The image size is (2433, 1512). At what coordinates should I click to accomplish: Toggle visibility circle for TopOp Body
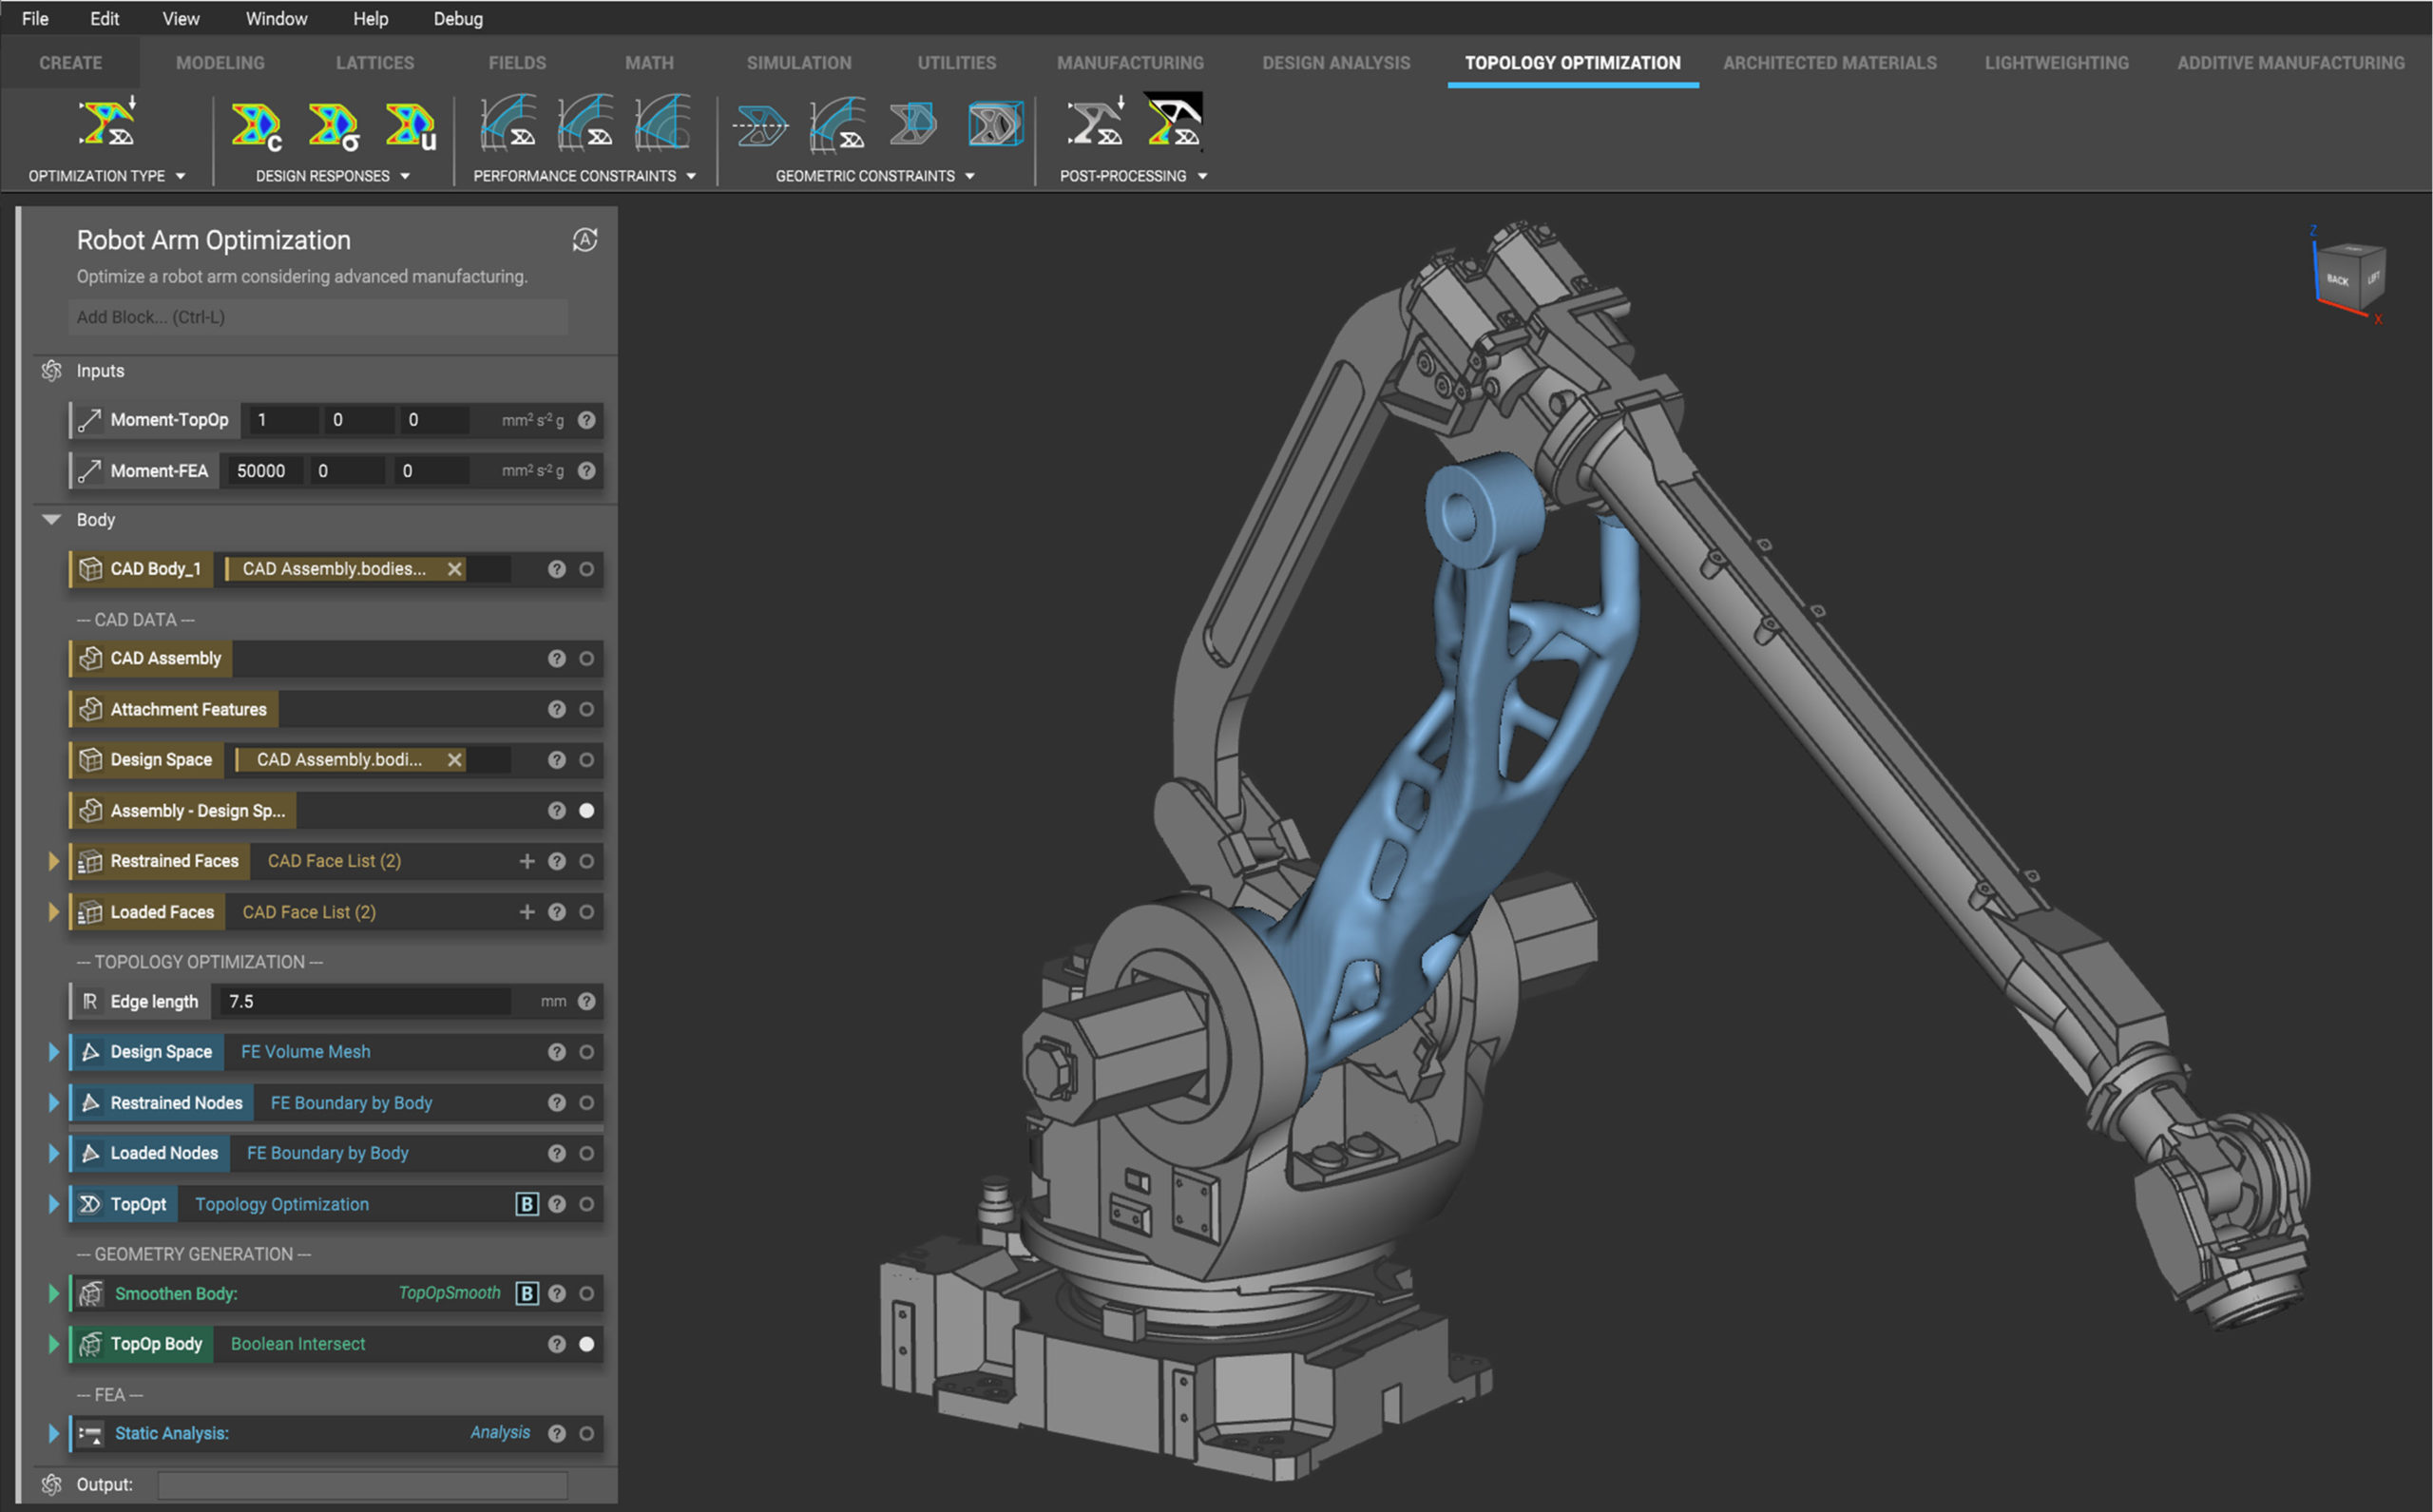[587, 1344]
